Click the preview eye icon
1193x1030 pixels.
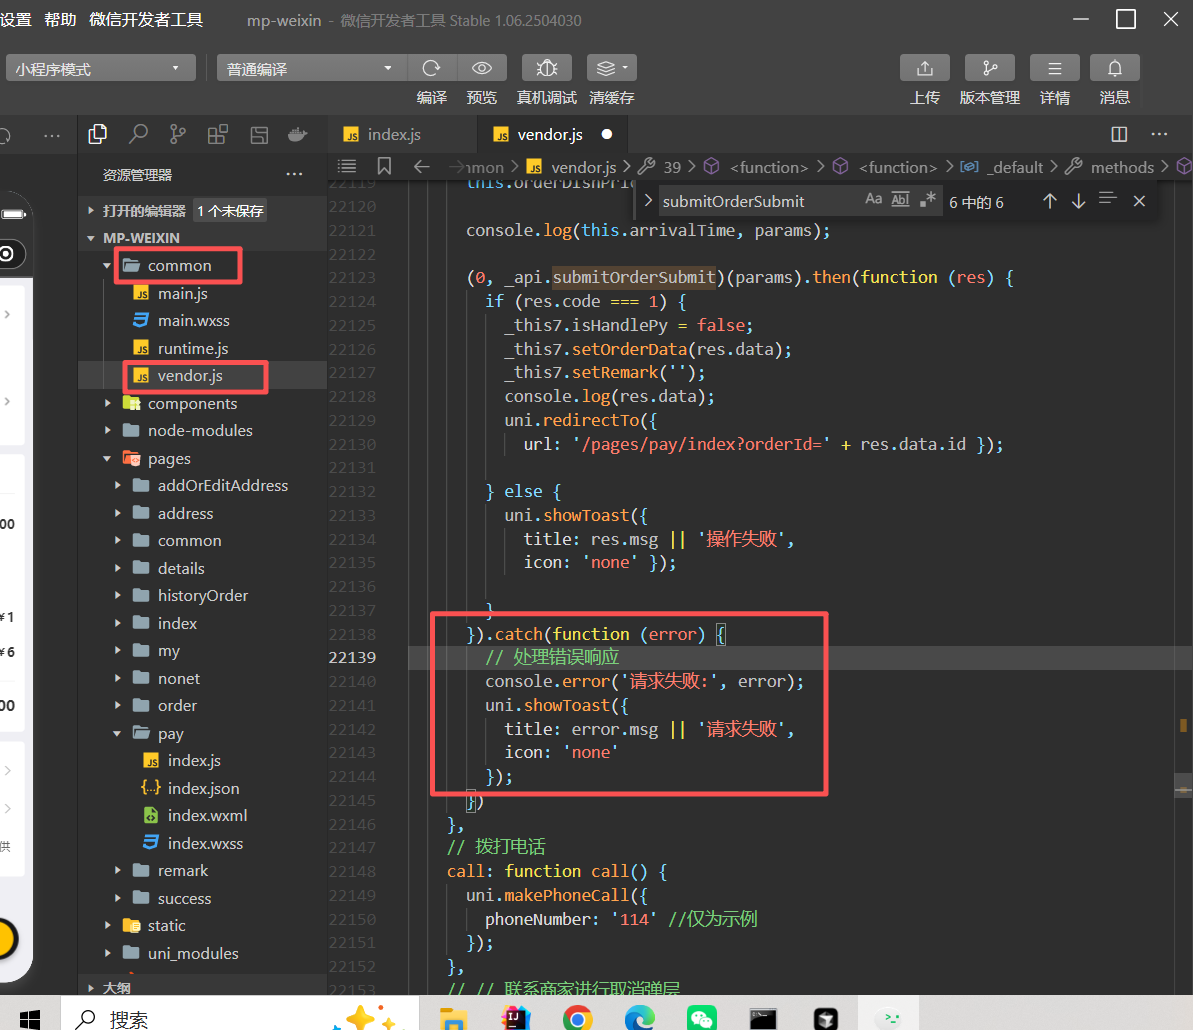[x=482, y=68]
